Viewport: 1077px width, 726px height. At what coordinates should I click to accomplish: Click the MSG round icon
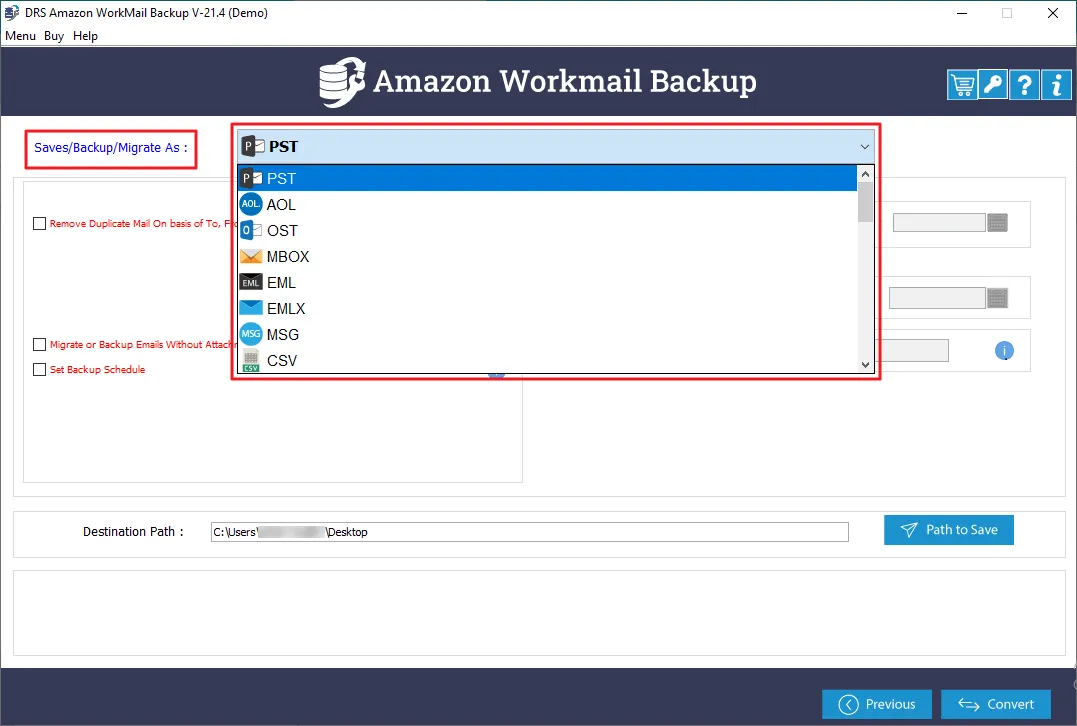coord(251,334)
